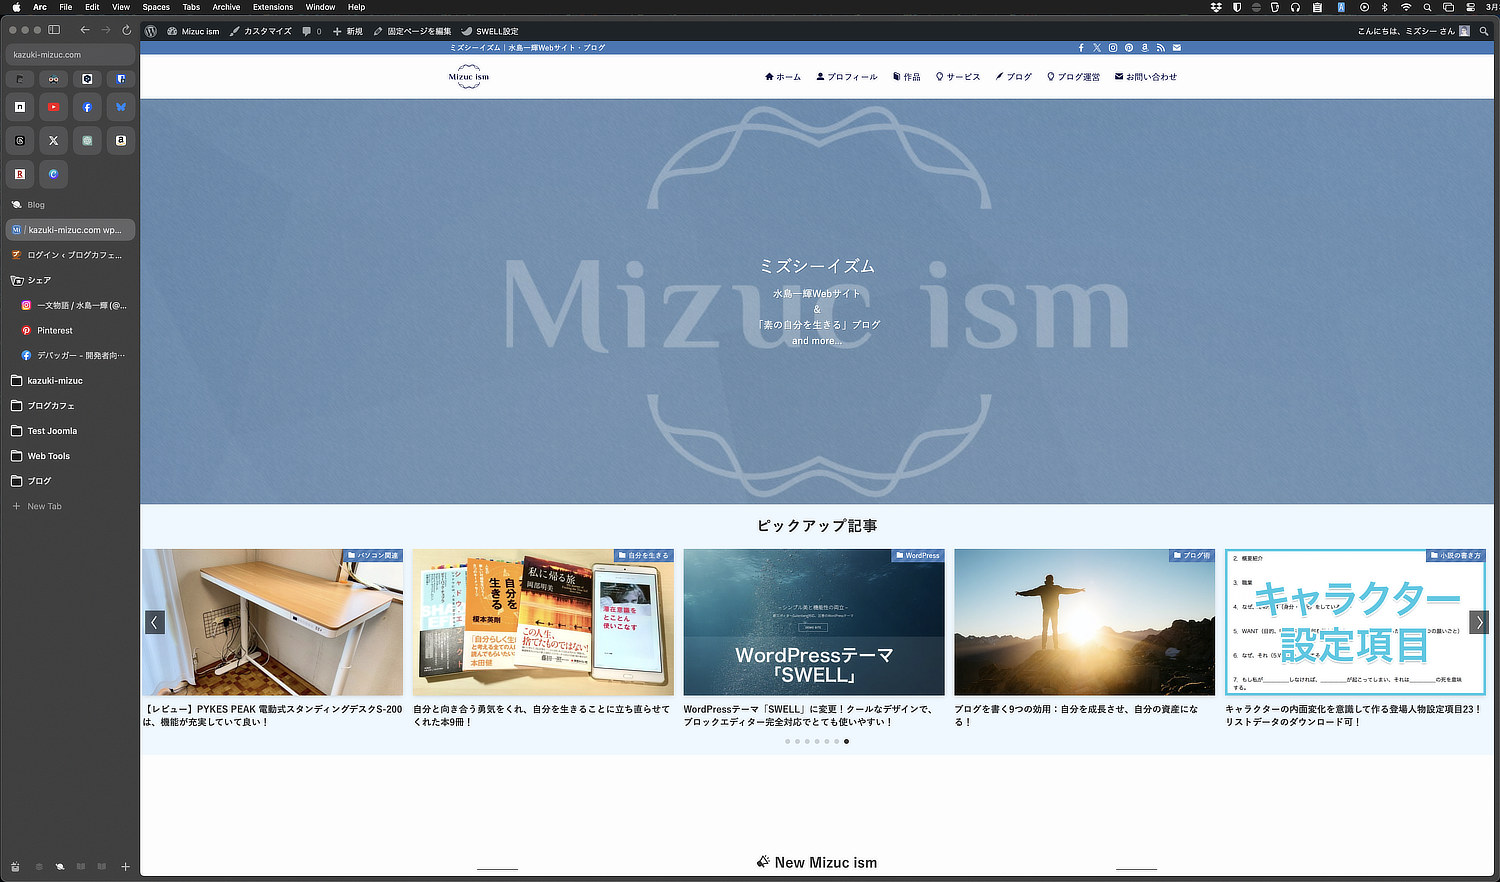Open the Amazon favorite in the sidebar

point(121,141)
